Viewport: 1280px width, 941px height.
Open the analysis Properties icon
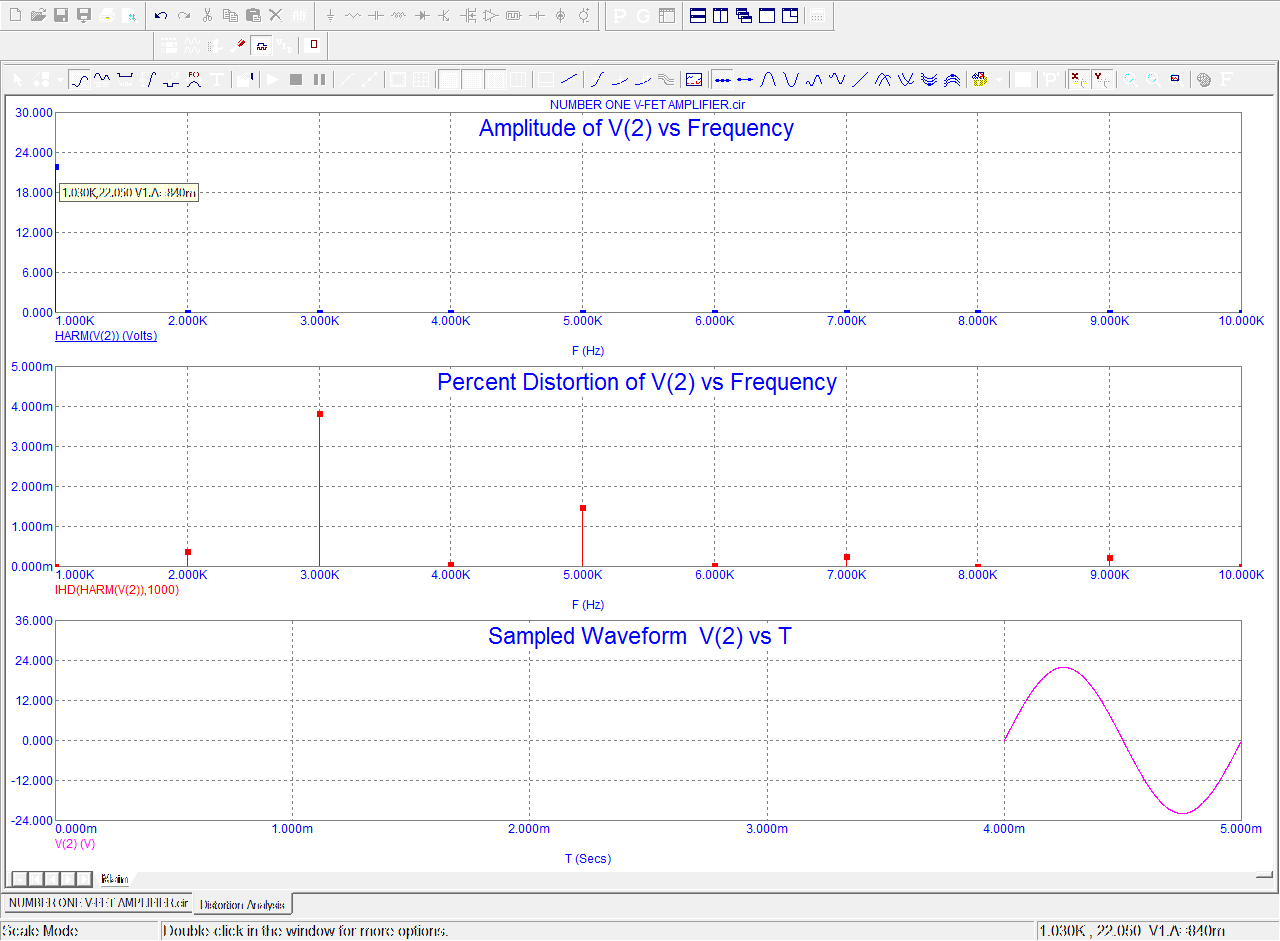(x=244, y=80)
